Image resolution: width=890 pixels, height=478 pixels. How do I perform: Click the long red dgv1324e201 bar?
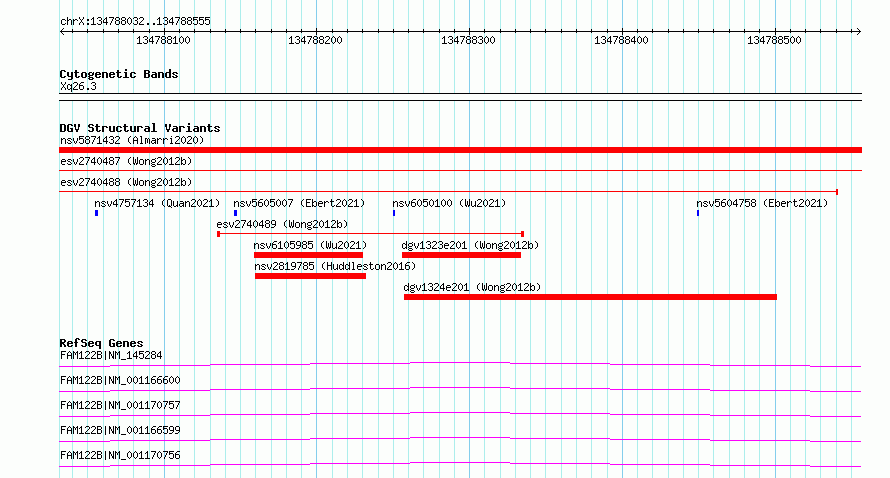[590, 297]
